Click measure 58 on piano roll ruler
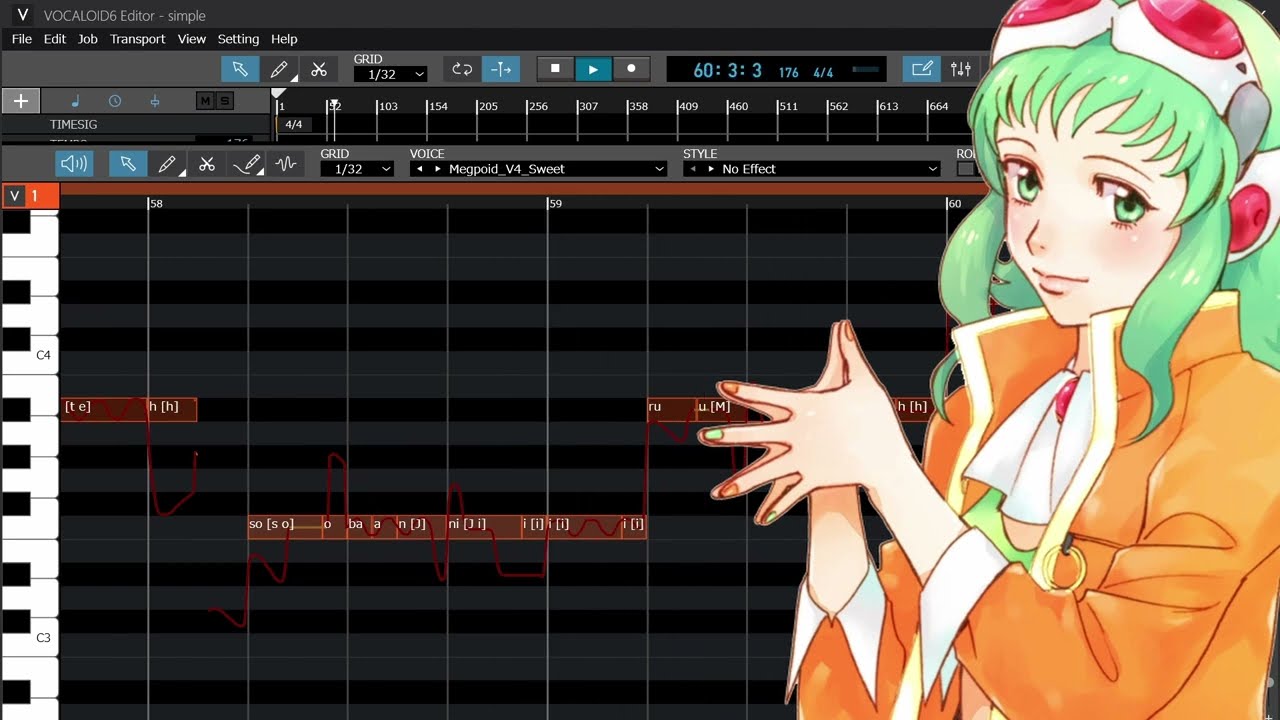This screenshot has width=1280, height=720. pyautogui.click(x=156, y=203)
